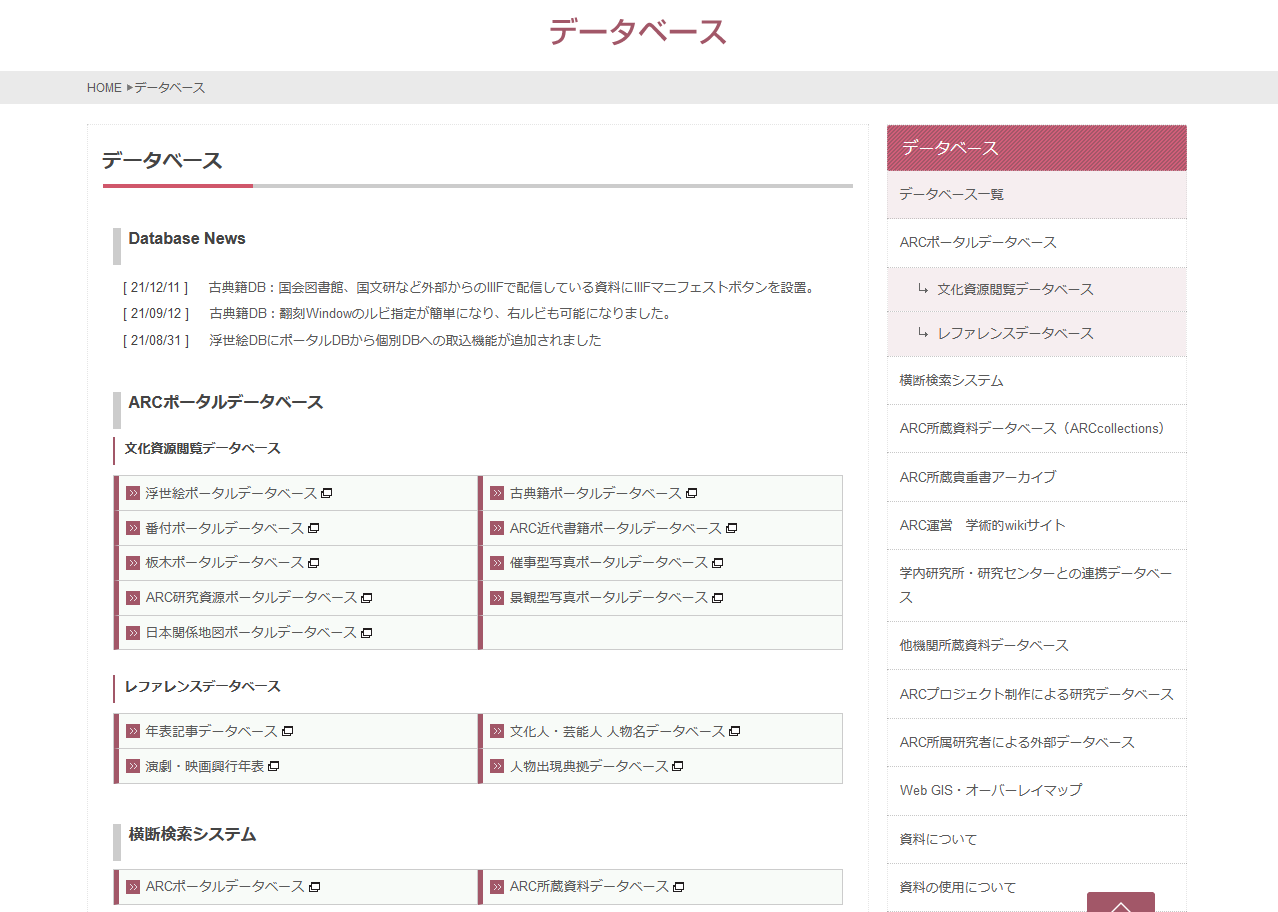Image resolution: width=1278 pixels, height=912 pixels.
Task: Open 年表記事データベース link
Action: 212,731
